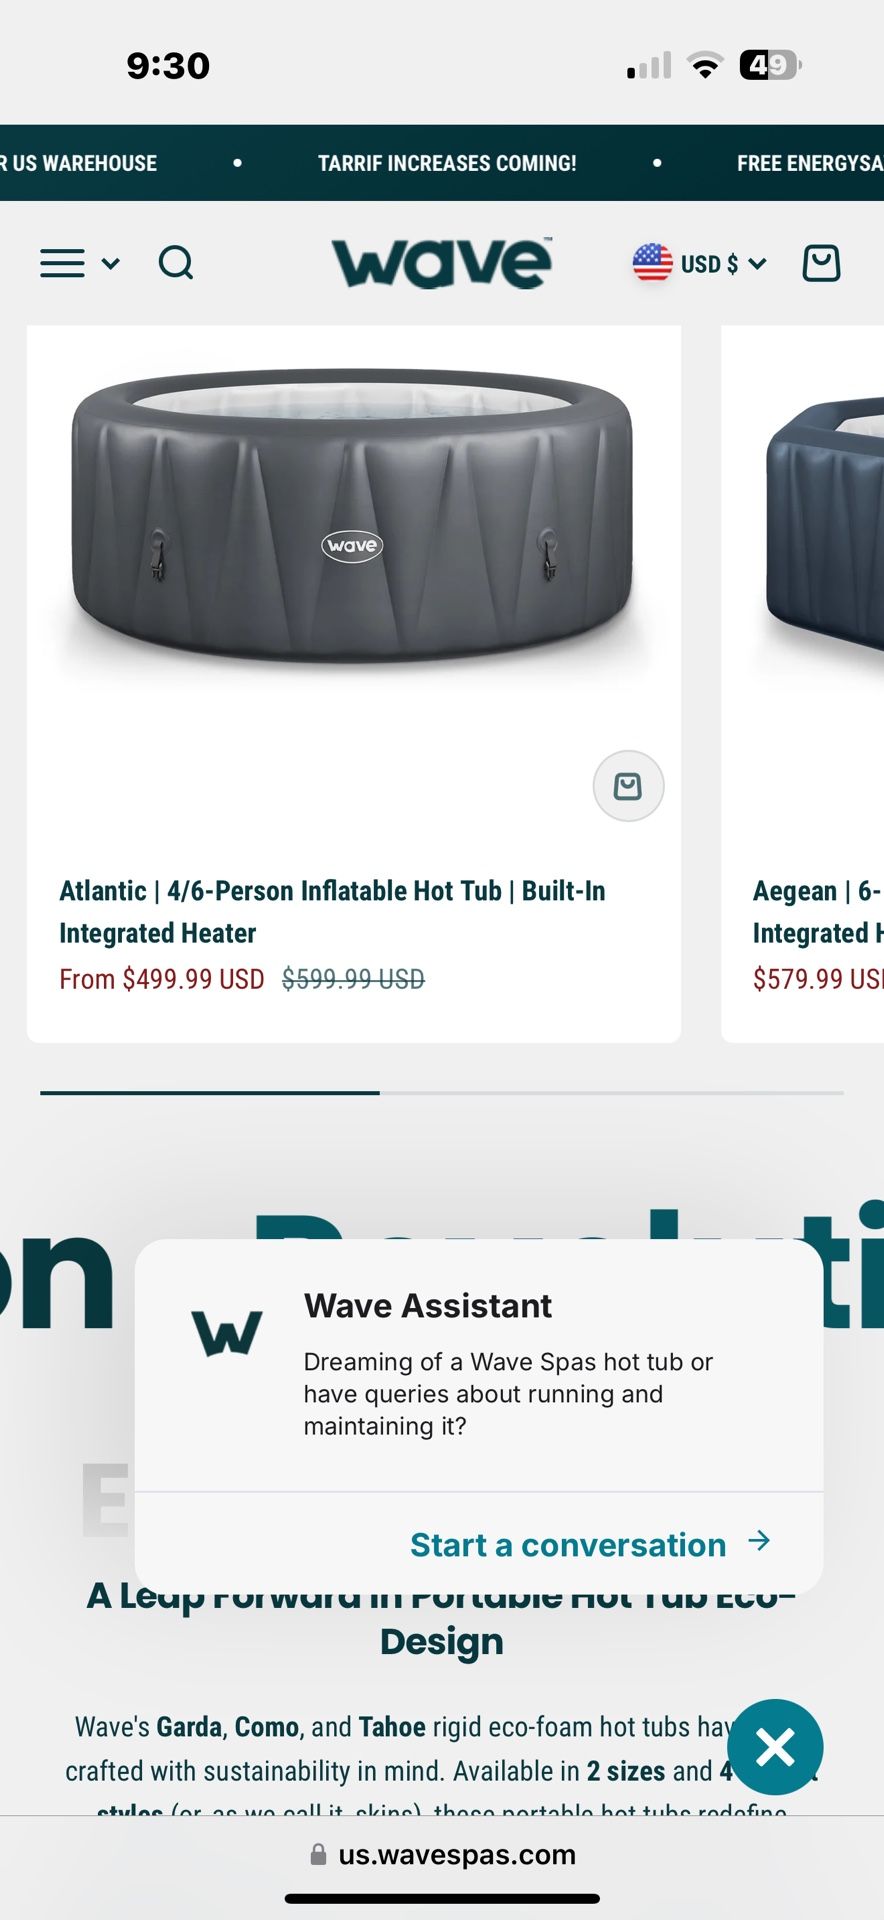This screenshot has height=1920, width=884.
Task: Close the chat widget with X button
Action: click(x=775, y=1747)
